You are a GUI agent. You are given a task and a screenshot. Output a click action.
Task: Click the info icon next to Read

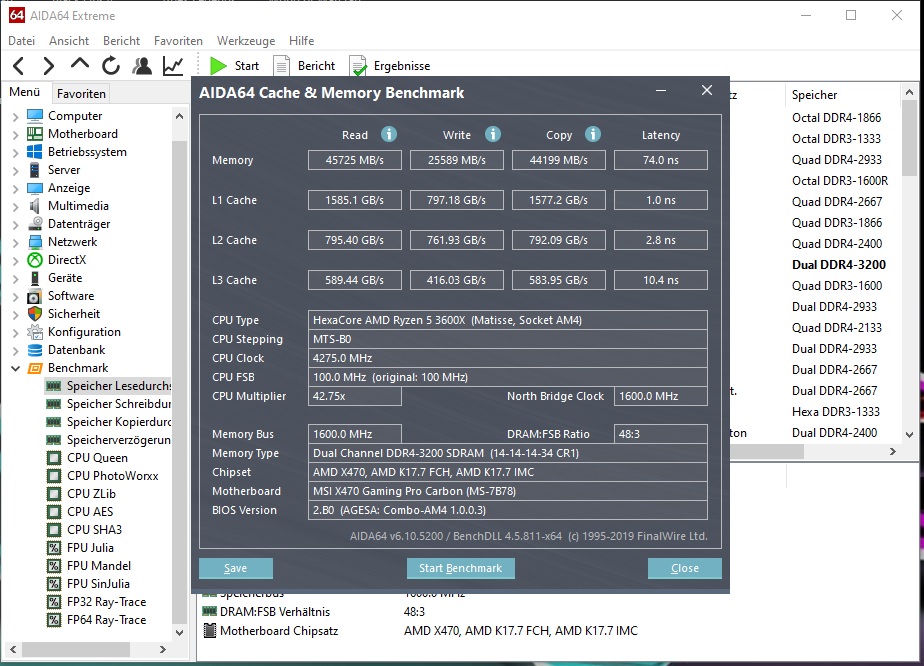tap(388, 134)
